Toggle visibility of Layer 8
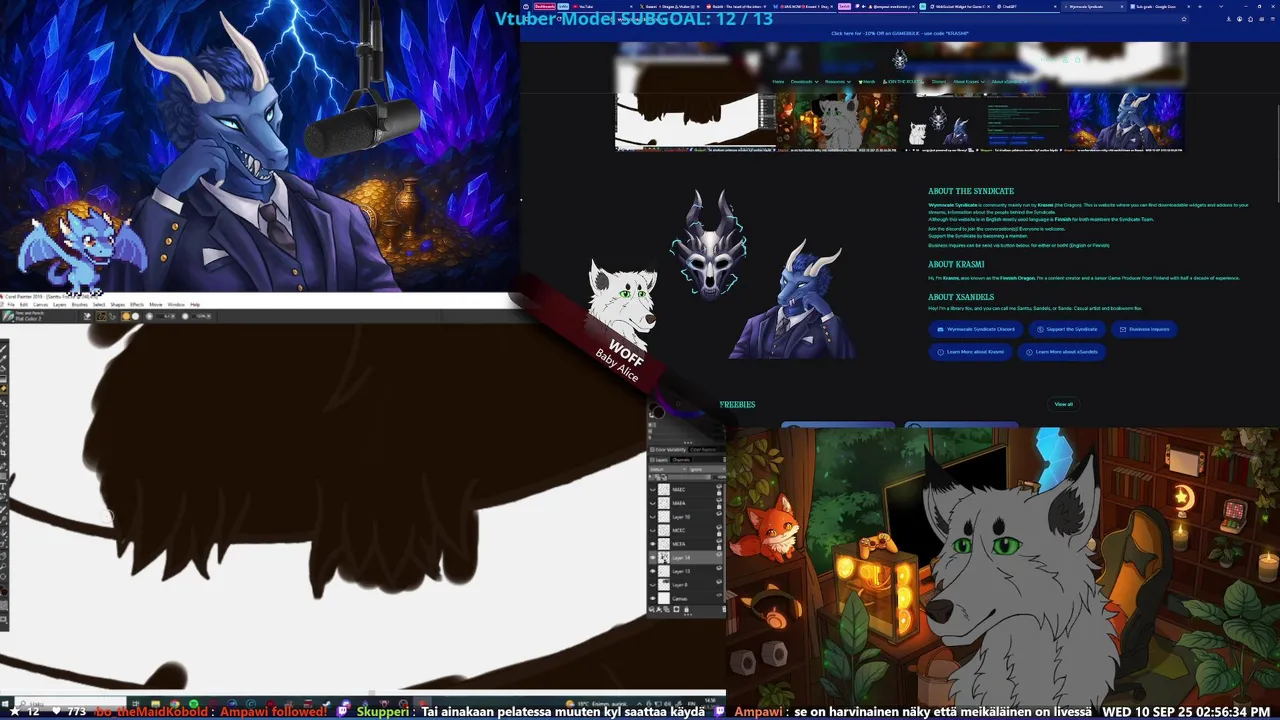1280x720 pixels. point(652,585)
